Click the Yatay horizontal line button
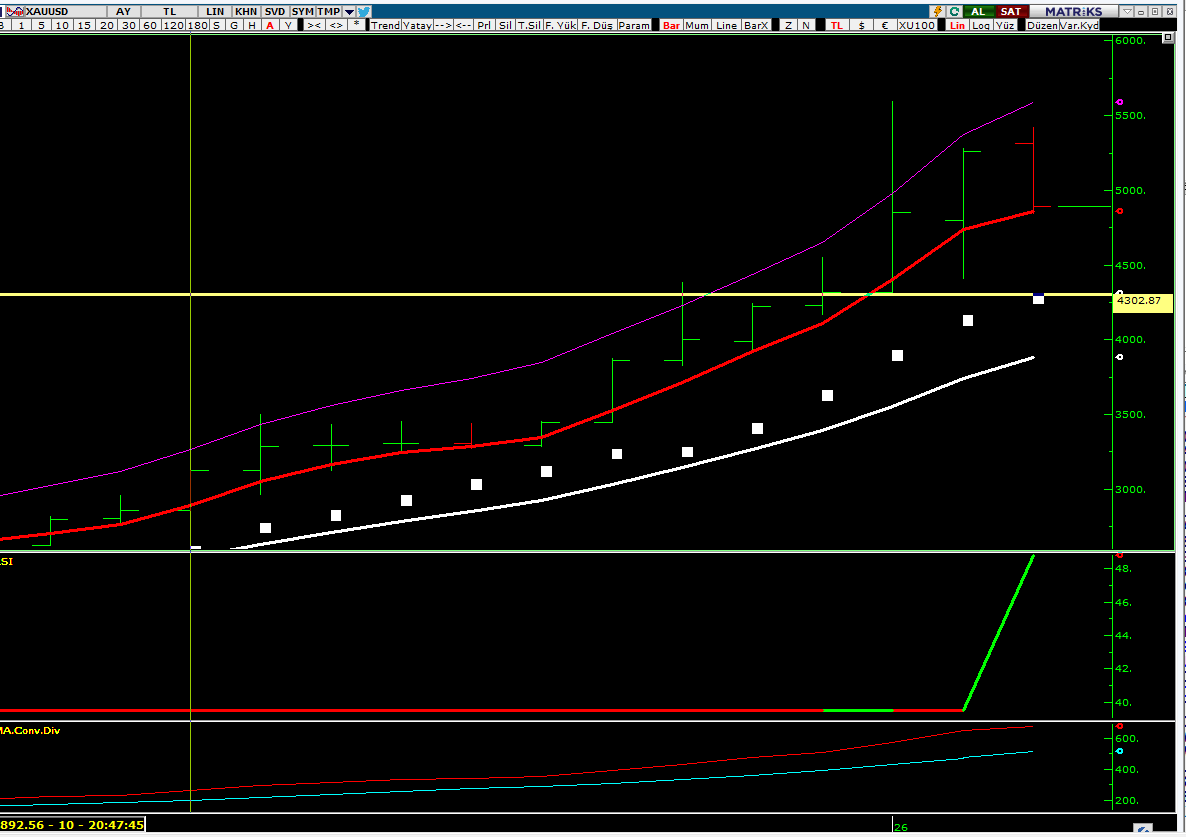 click(417, 25)
